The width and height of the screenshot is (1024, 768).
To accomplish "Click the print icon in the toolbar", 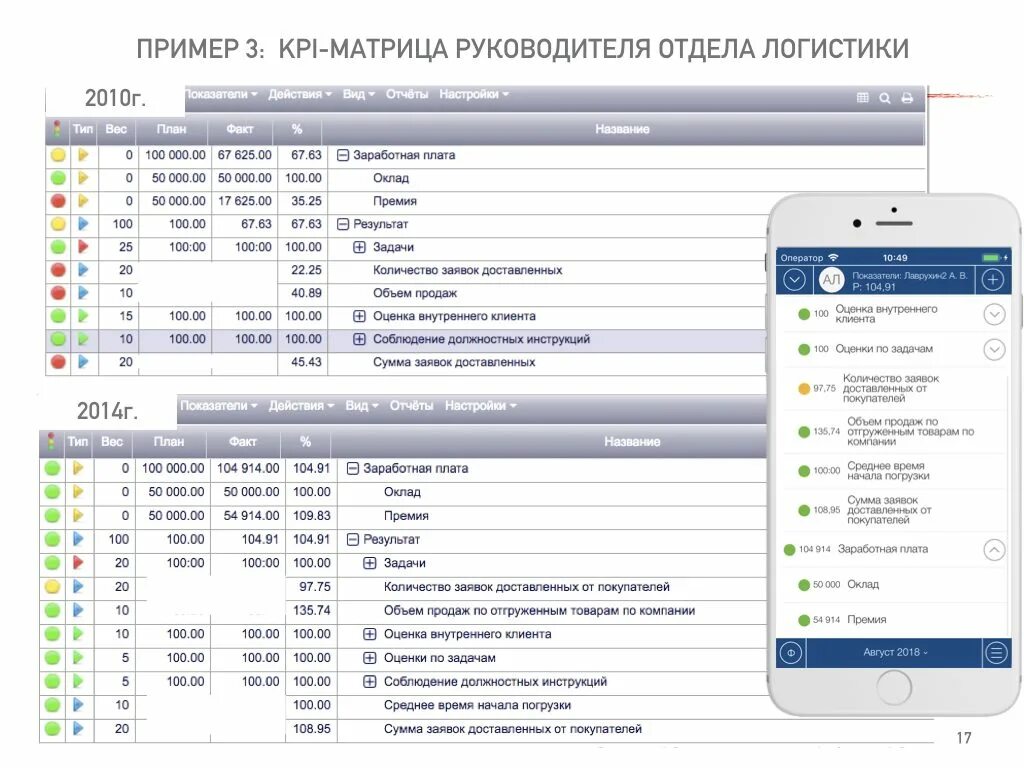I will pyautogui.click(x=908, y=97).
